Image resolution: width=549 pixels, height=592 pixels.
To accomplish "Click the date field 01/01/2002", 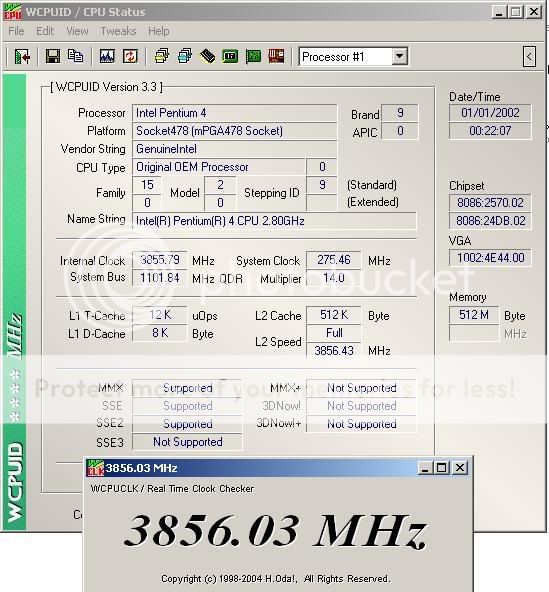I will (490, 113).
